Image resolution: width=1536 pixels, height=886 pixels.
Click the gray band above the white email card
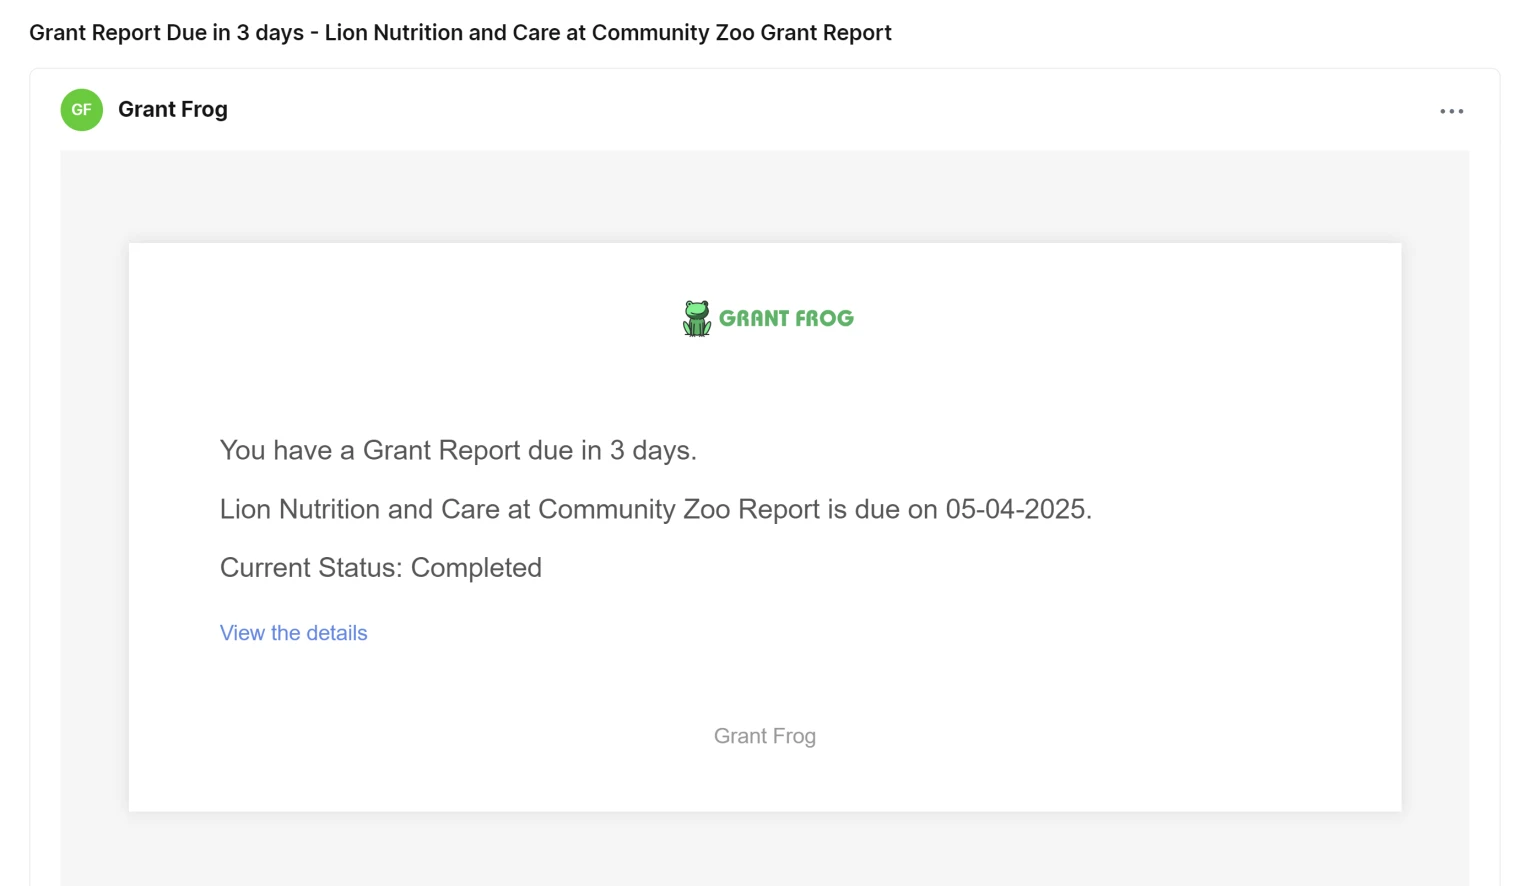[764, 196]
